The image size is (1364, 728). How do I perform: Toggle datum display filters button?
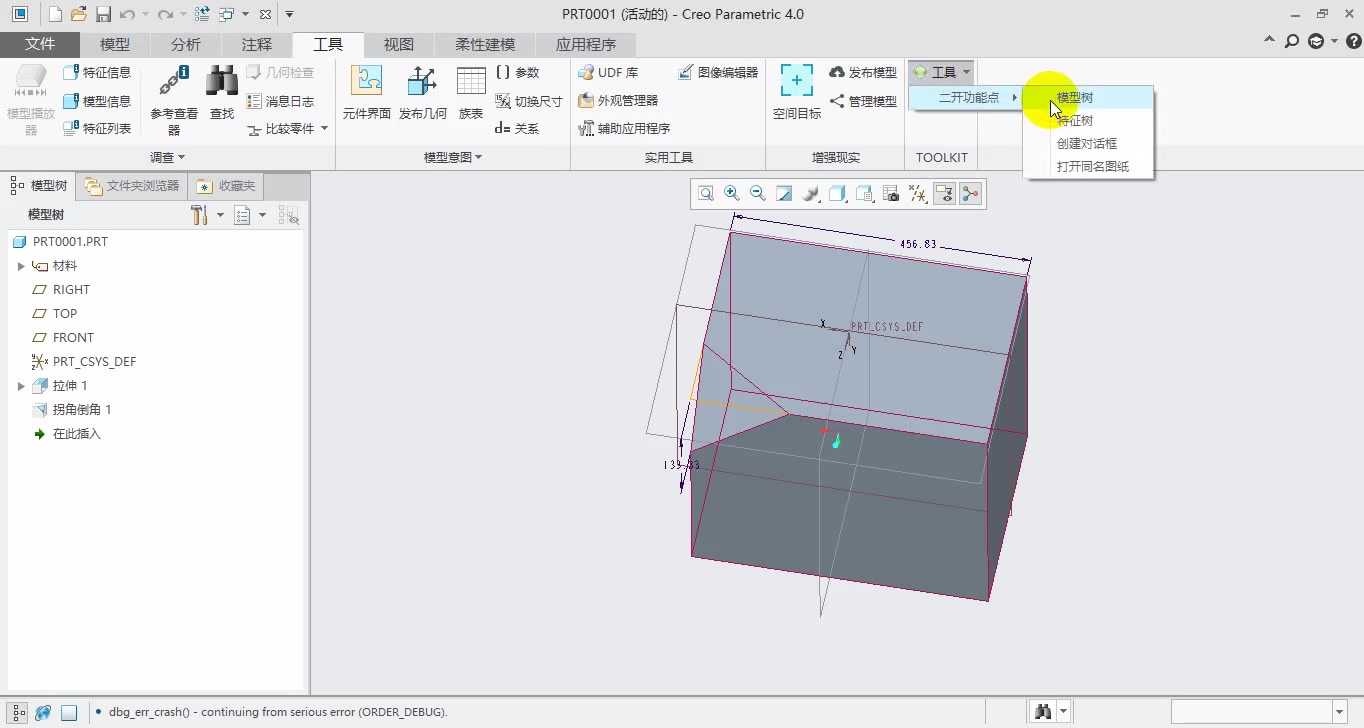tap(917, 194)
